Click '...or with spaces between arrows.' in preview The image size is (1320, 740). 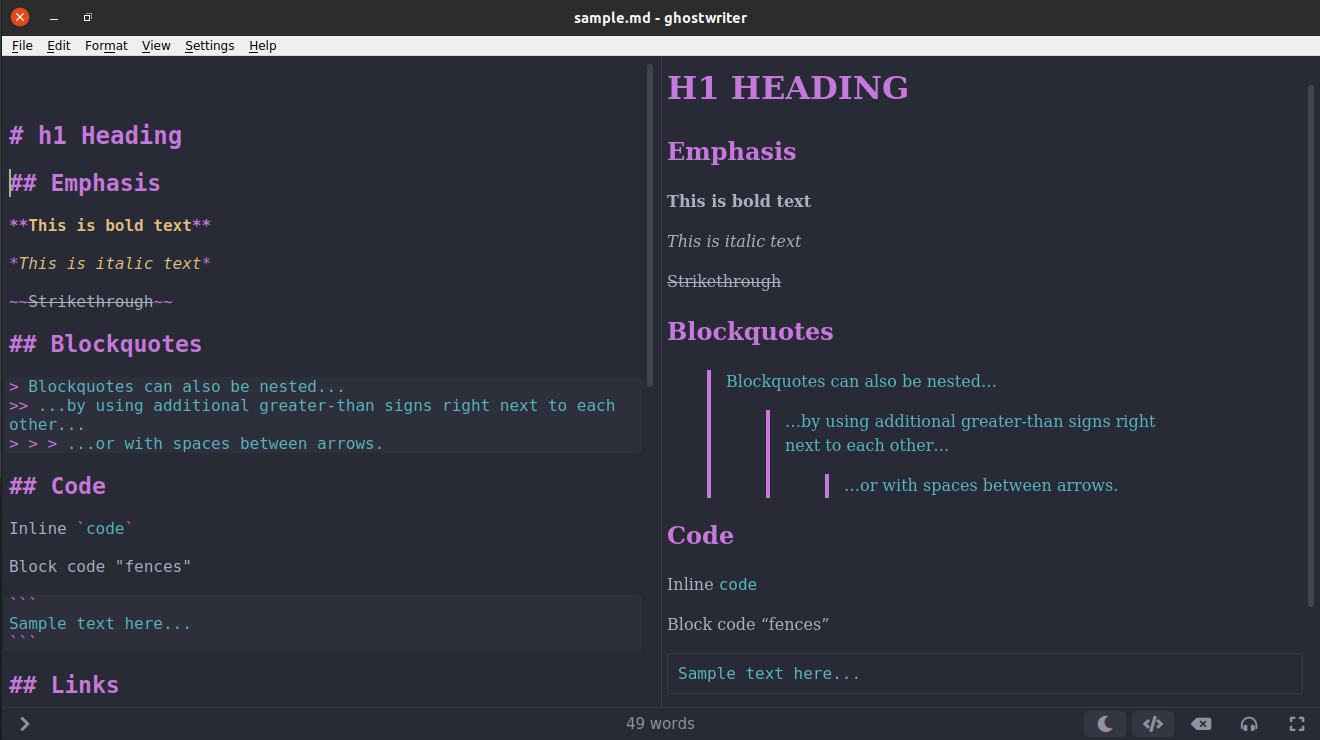click(981, 486)
